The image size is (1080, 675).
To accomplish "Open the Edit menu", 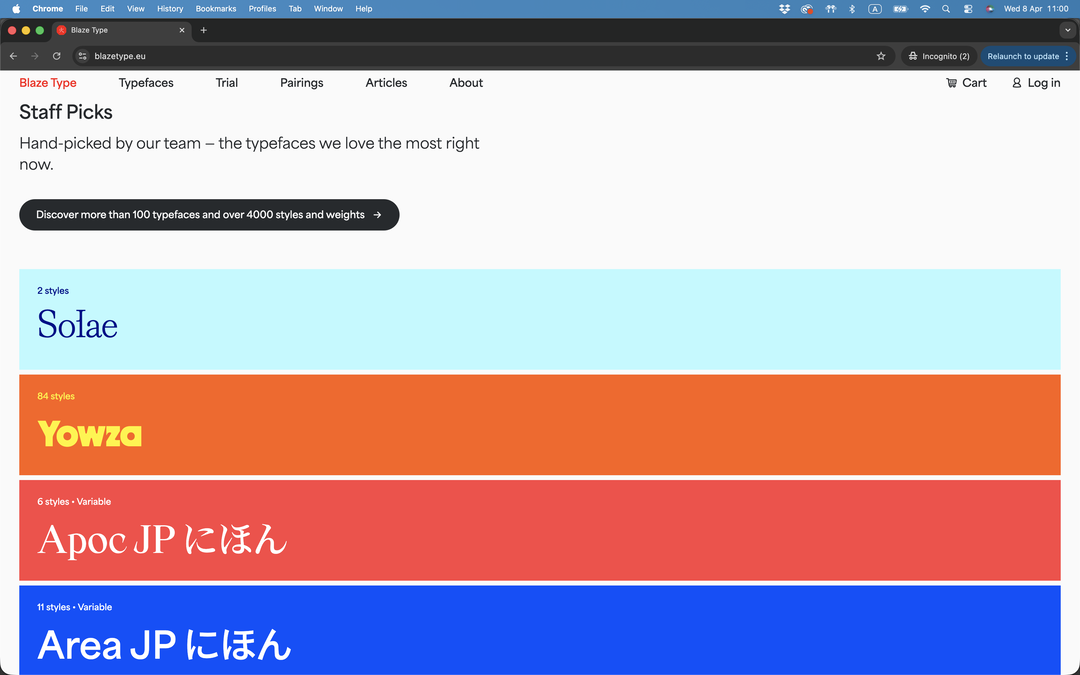I will 107,9.
